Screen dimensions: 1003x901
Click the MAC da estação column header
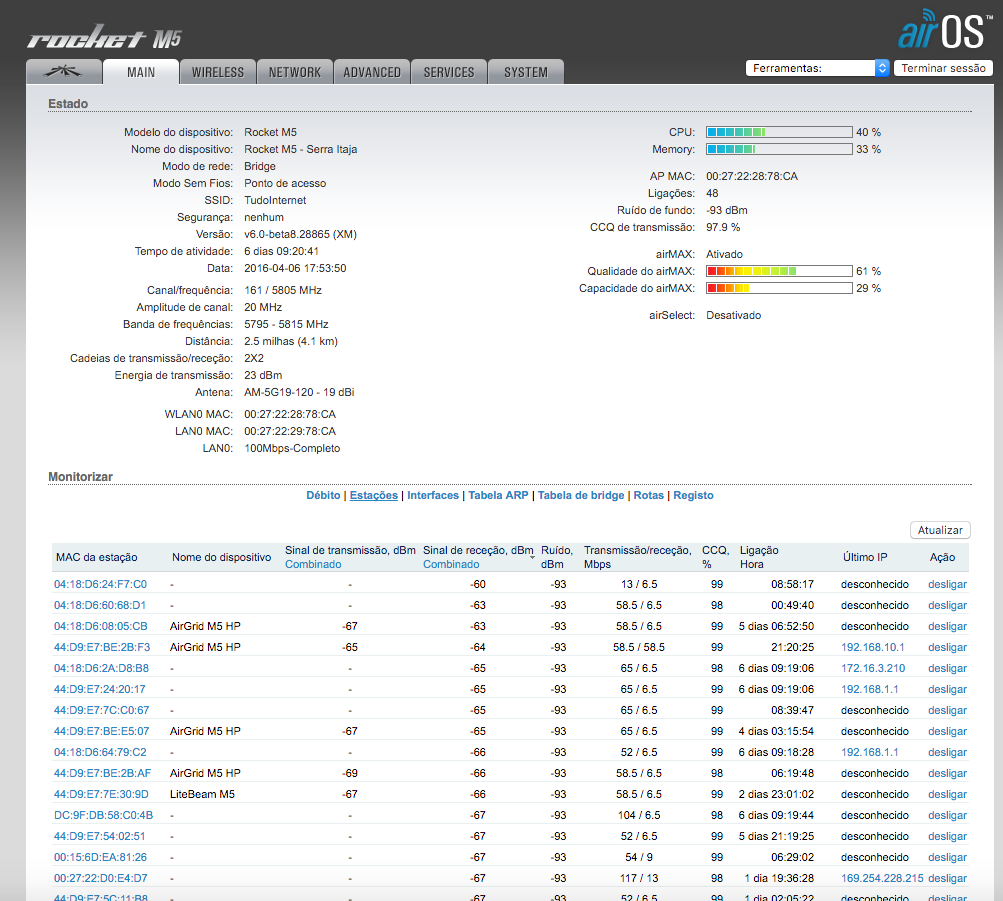click(x=97, y=557)
